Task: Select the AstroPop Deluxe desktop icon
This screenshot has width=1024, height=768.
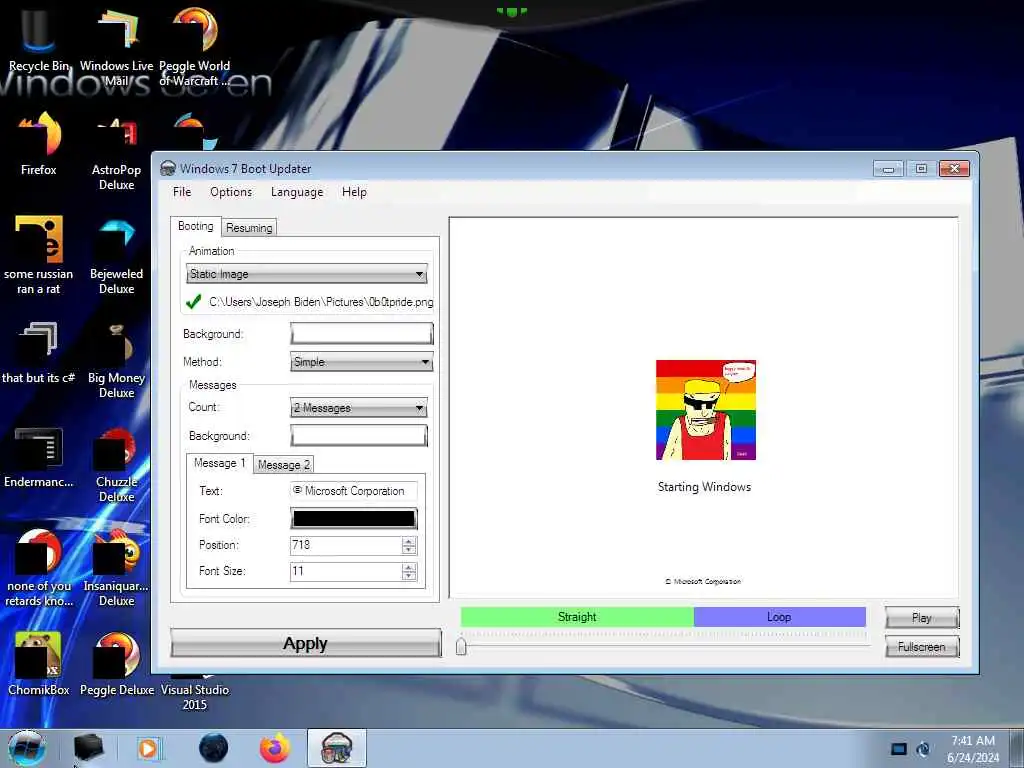Action: pos(116,152)
